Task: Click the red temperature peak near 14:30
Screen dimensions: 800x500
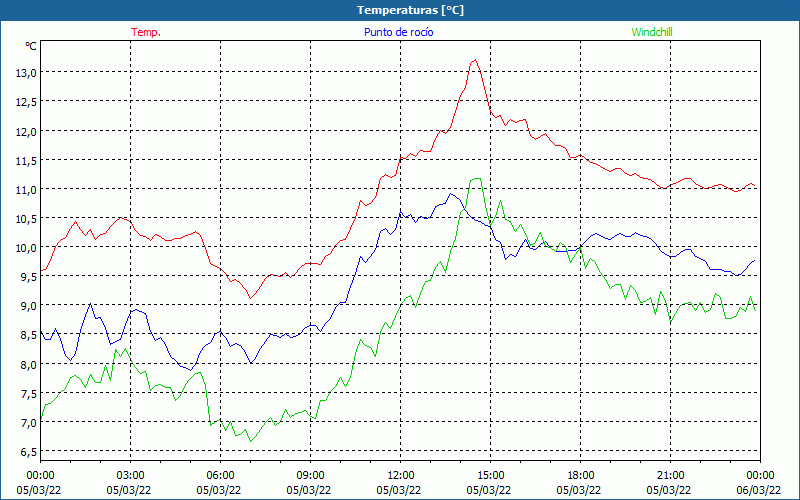Action: [475, 60]
